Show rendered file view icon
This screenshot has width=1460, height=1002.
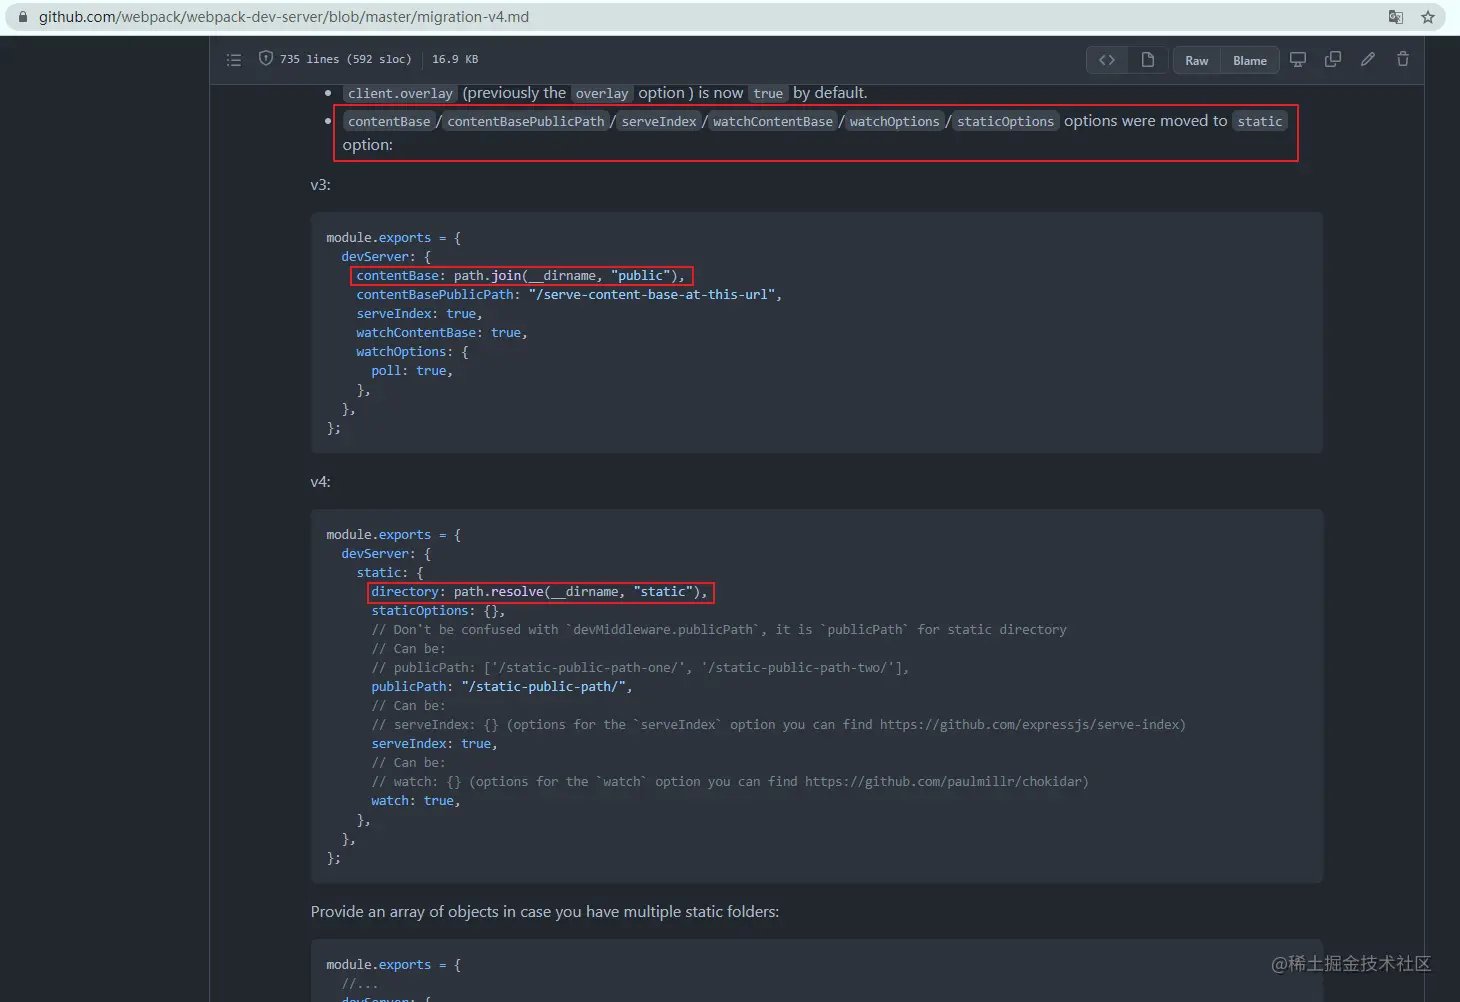click(1148, 60)
